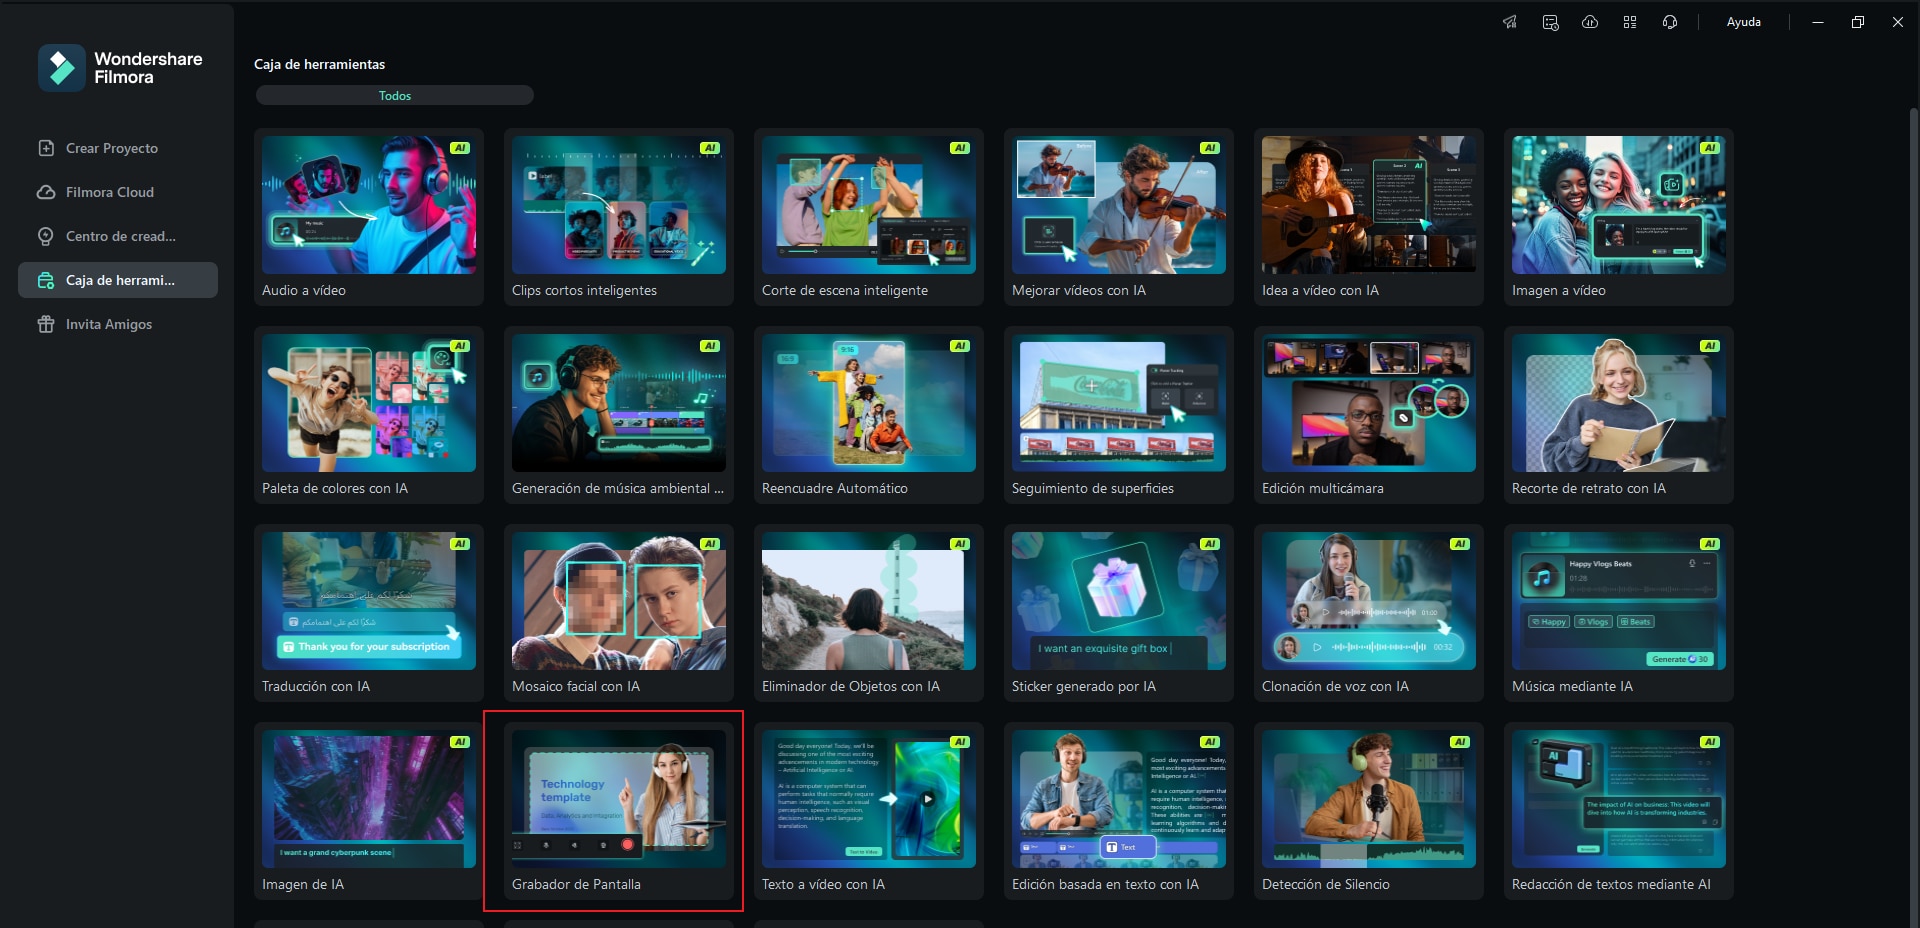
Task: Open Texto a vídeo con IA
Action: (868, 811)
